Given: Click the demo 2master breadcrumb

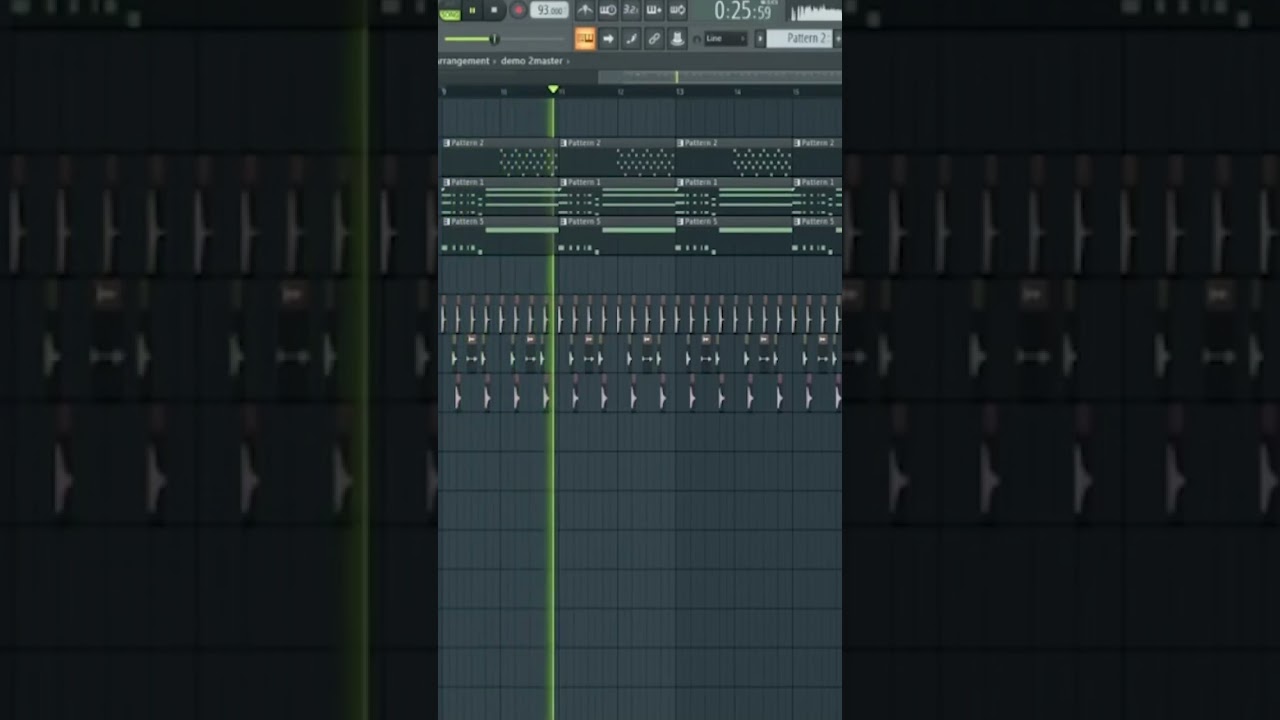Looking at the screenshot, I should coord(531,61).
